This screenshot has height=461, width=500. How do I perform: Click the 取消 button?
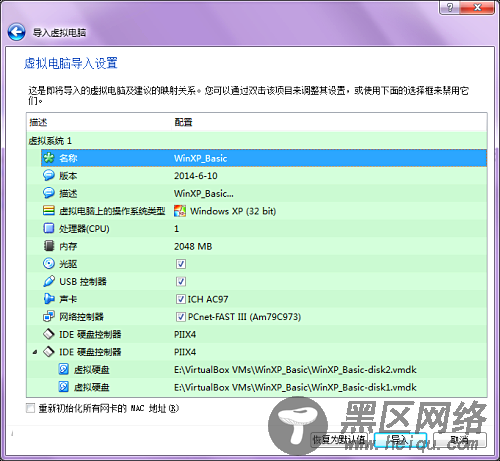[x=460, y=440]
